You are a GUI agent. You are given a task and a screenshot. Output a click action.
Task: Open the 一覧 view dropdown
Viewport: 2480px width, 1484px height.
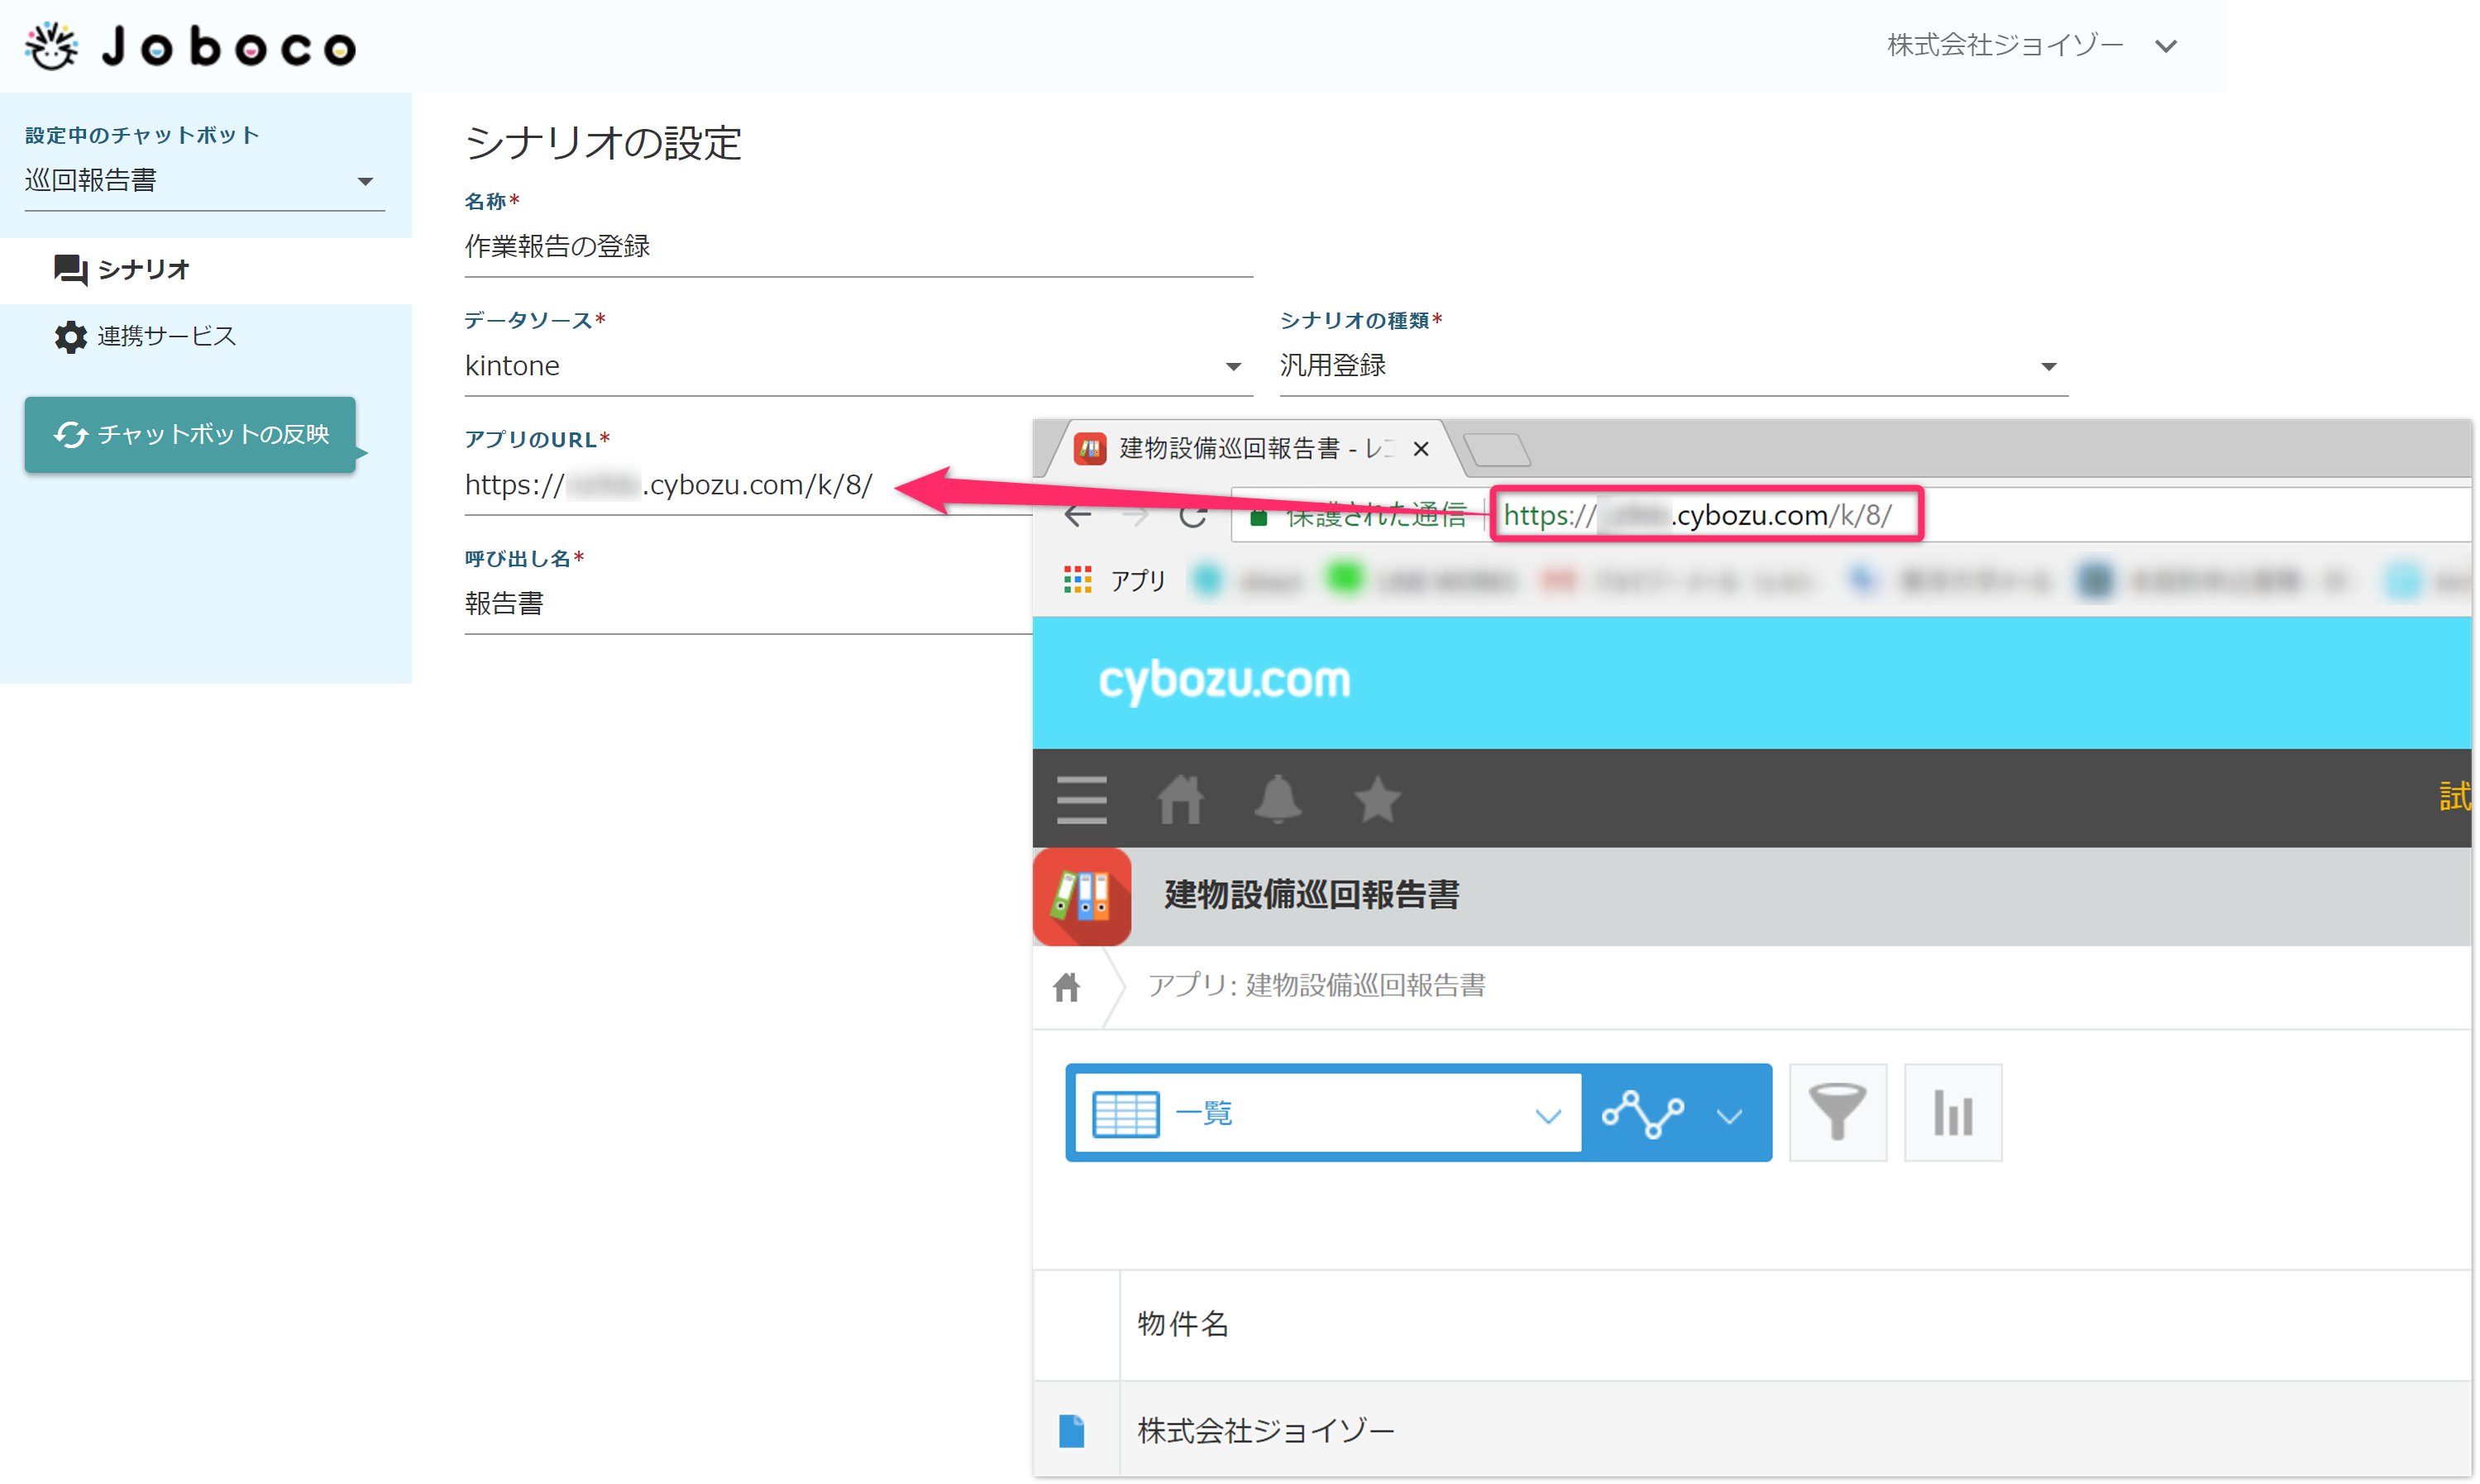coord(1327,1113)
